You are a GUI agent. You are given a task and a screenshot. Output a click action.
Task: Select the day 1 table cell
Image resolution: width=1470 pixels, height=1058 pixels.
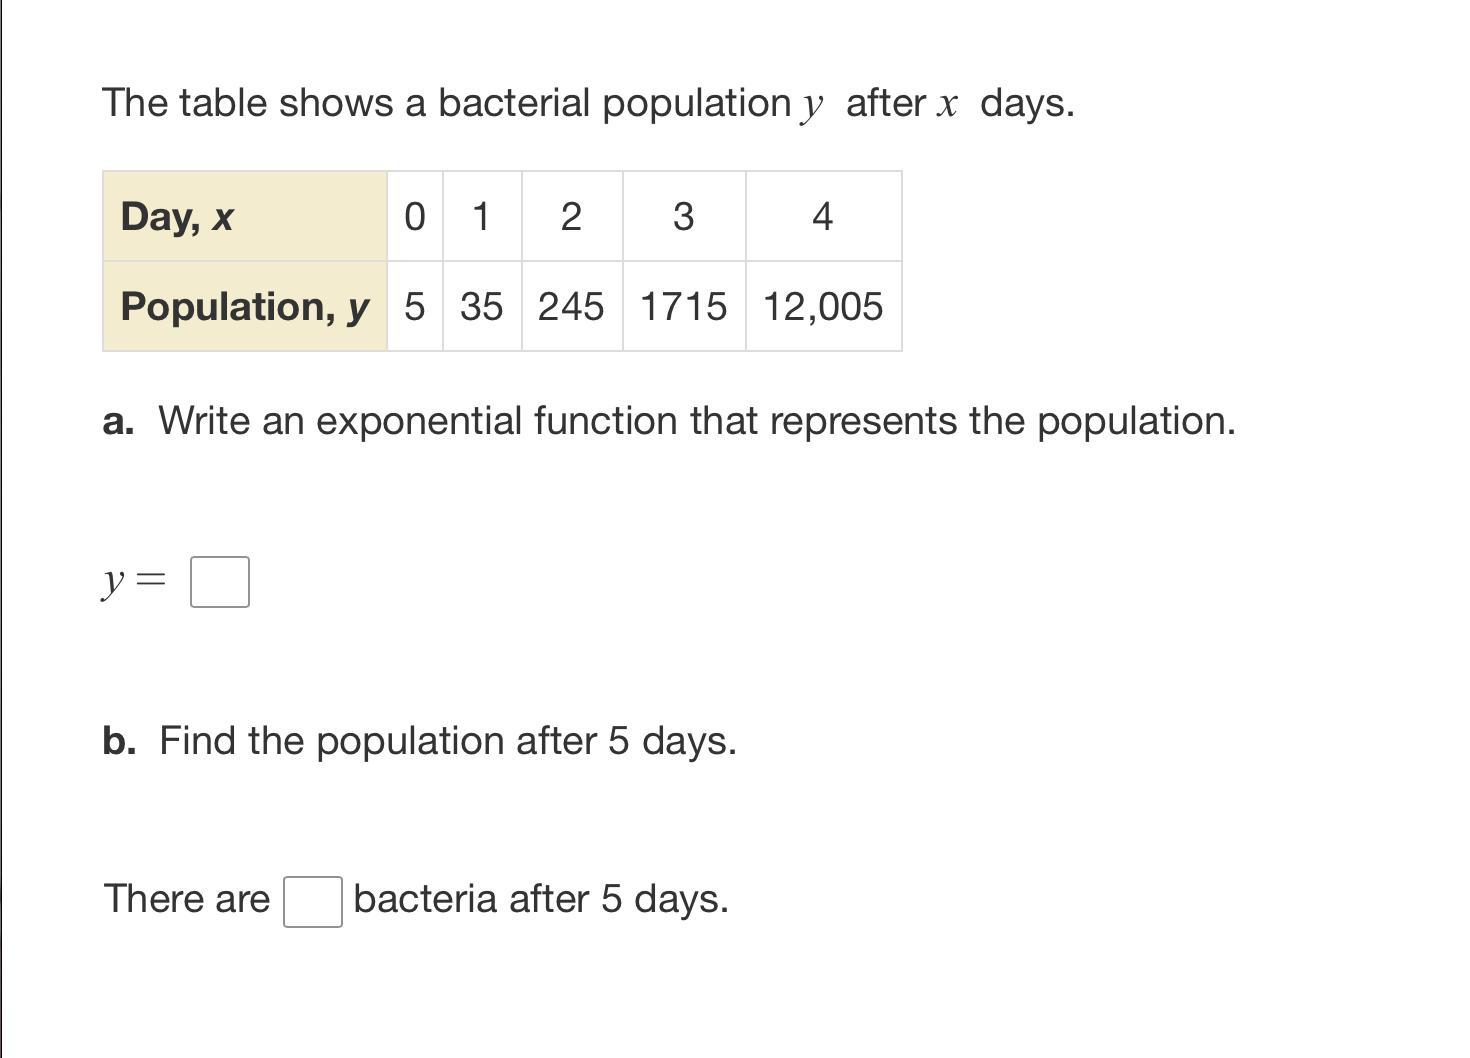482,217
